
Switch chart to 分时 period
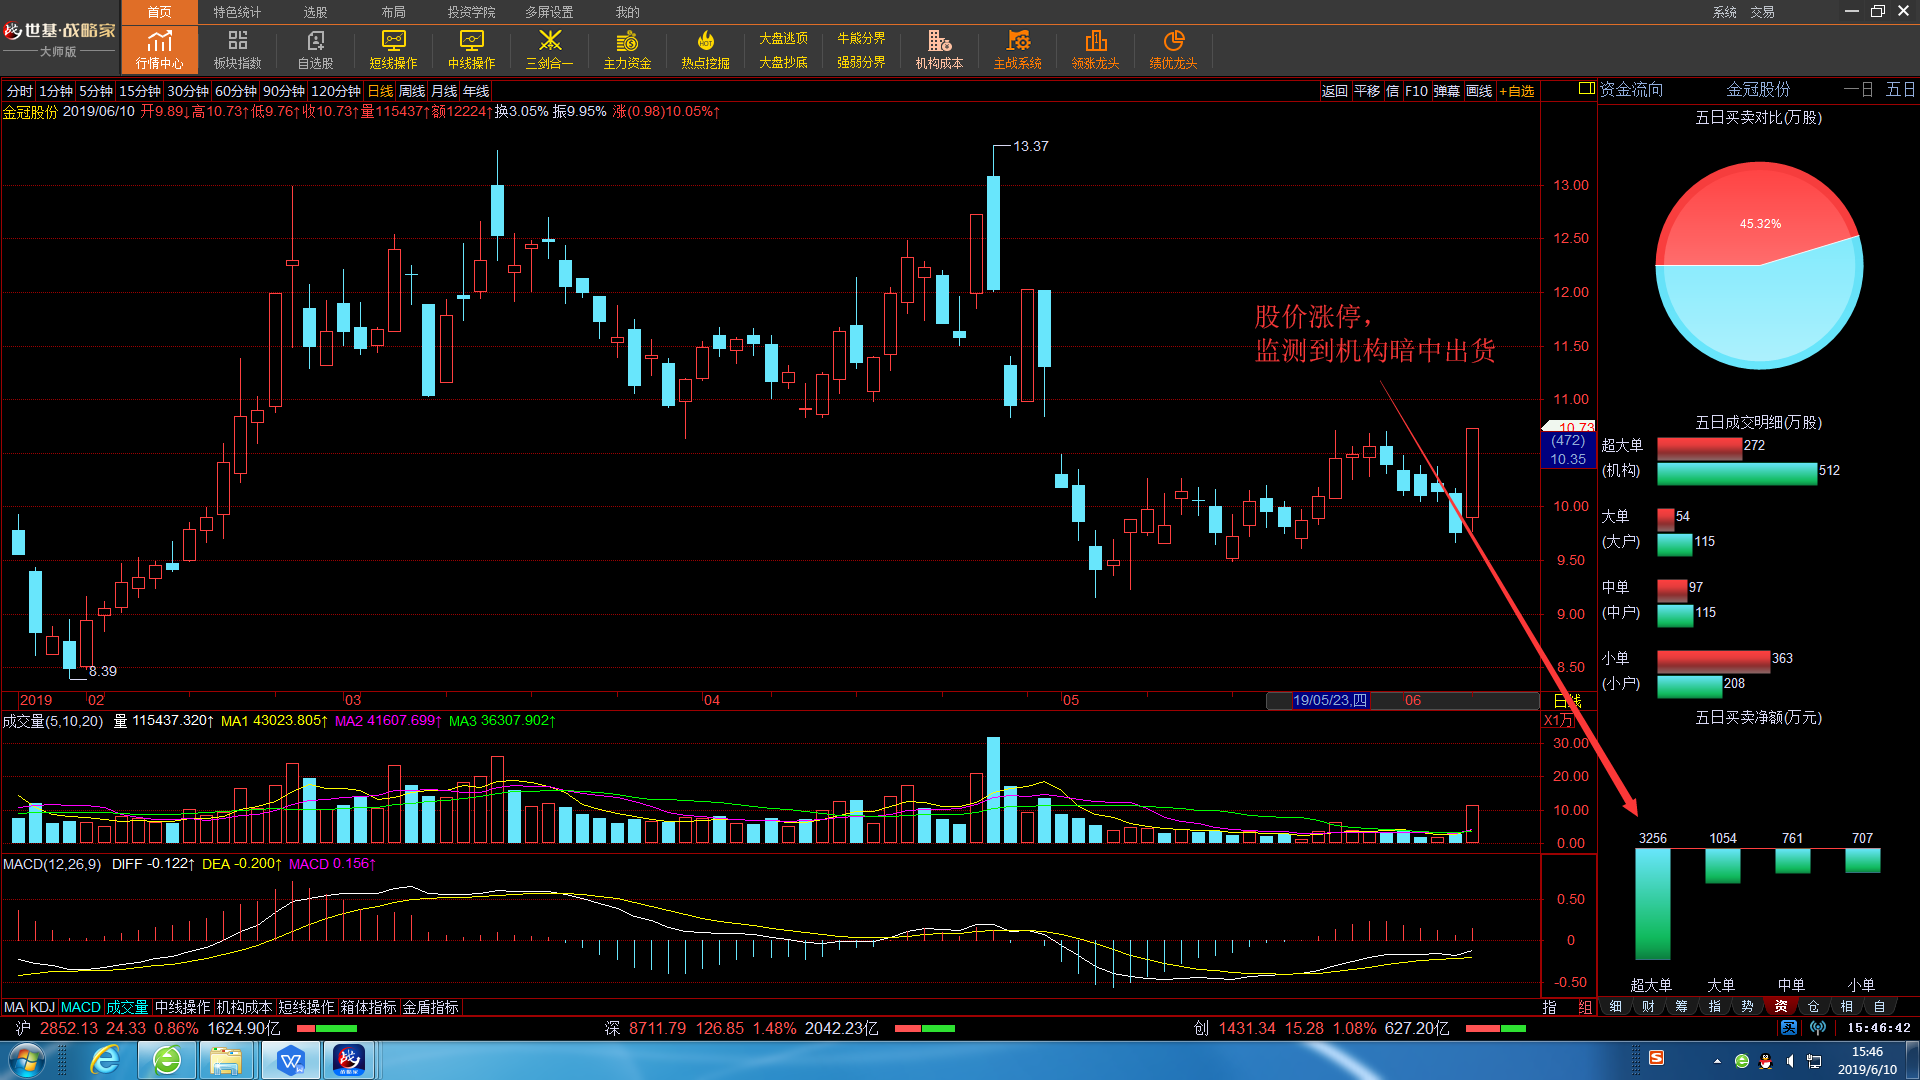click(20, 91)
